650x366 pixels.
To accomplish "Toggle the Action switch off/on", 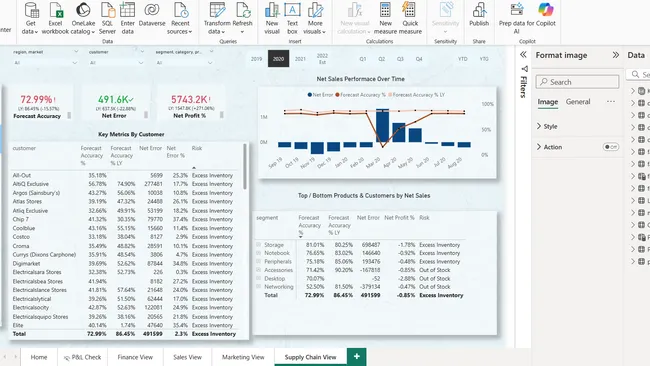I will pyautogui.click(x=611, y=147).
